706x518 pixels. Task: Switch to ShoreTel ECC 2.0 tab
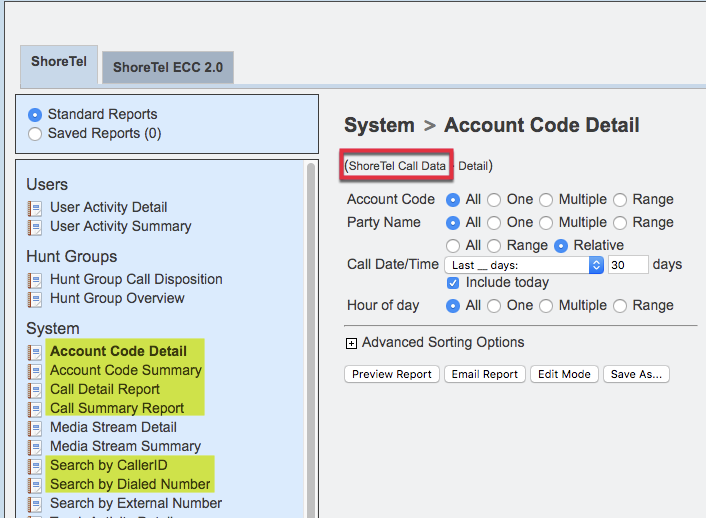[167, 68]
